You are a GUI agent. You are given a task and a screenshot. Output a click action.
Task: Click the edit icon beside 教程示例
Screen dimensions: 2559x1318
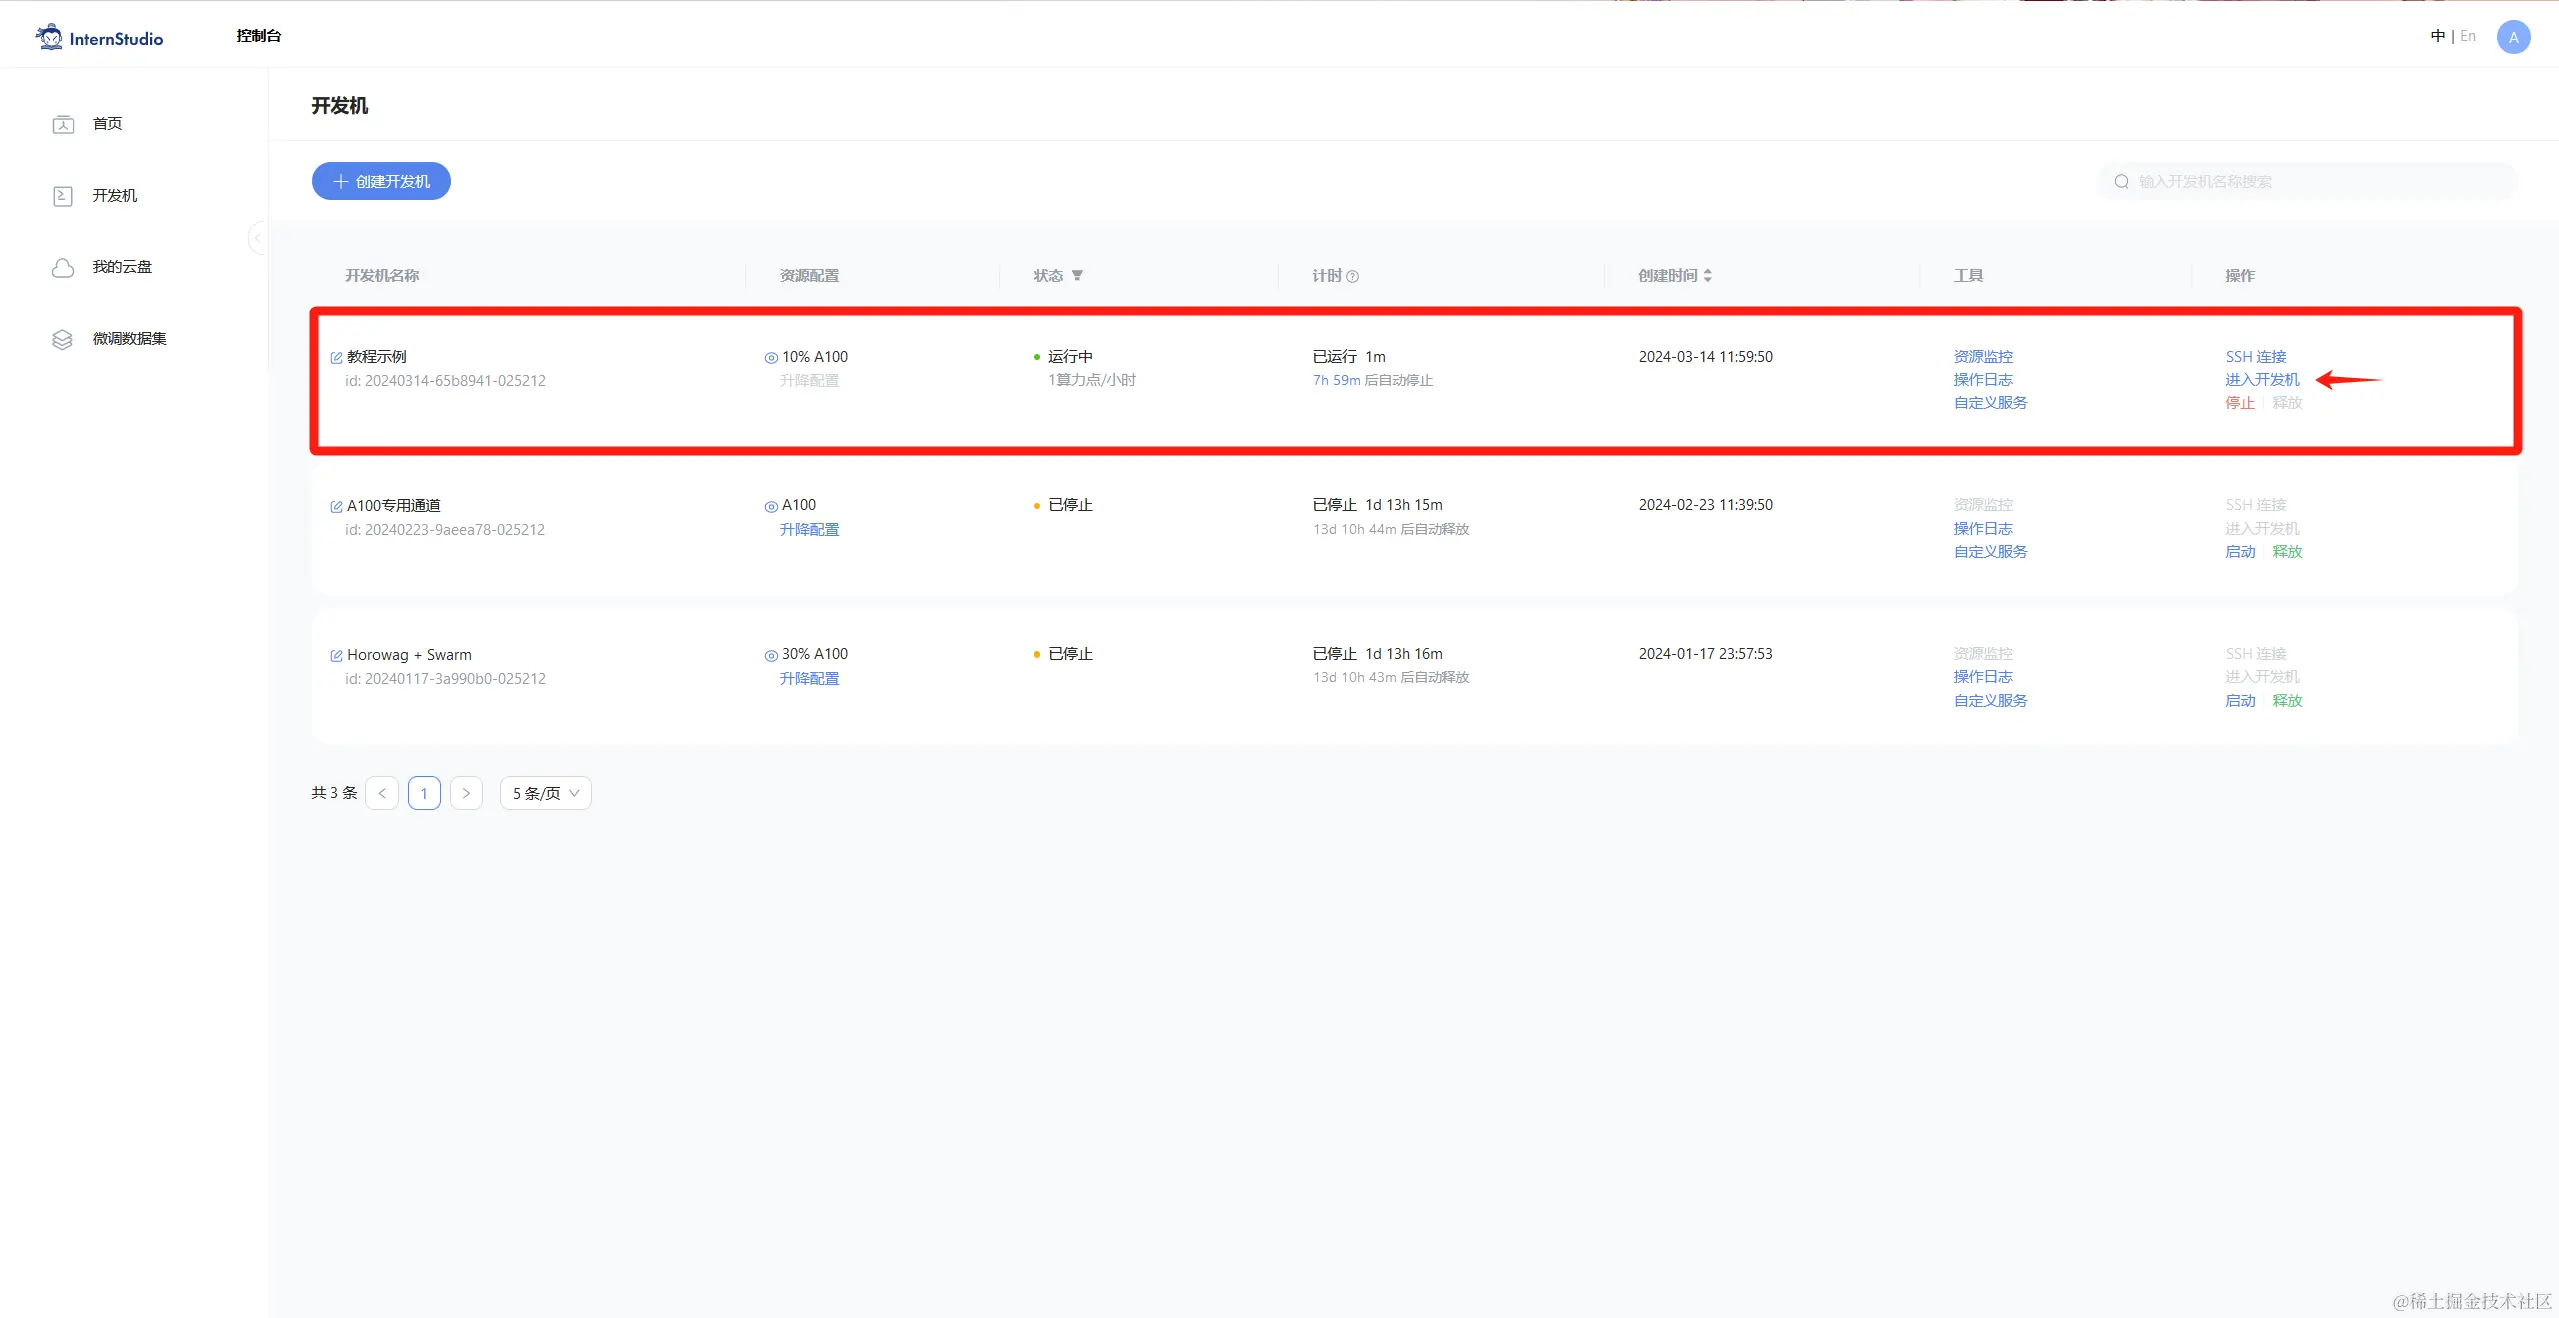click(x=336, y=358)
